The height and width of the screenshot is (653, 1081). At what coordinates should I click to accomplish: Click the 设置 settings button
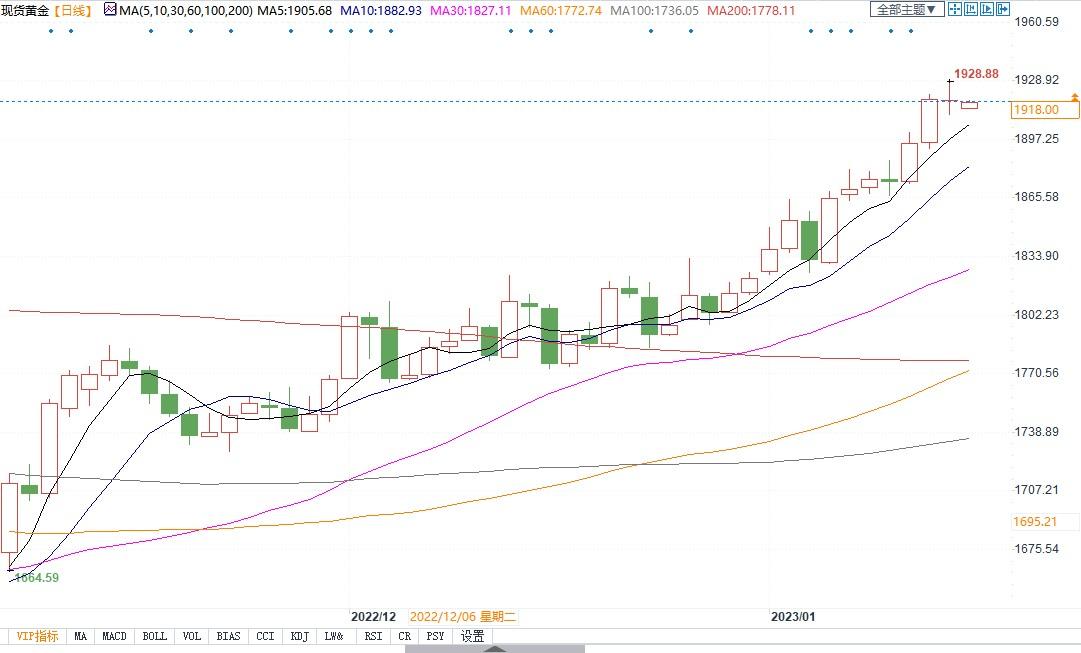473,636
